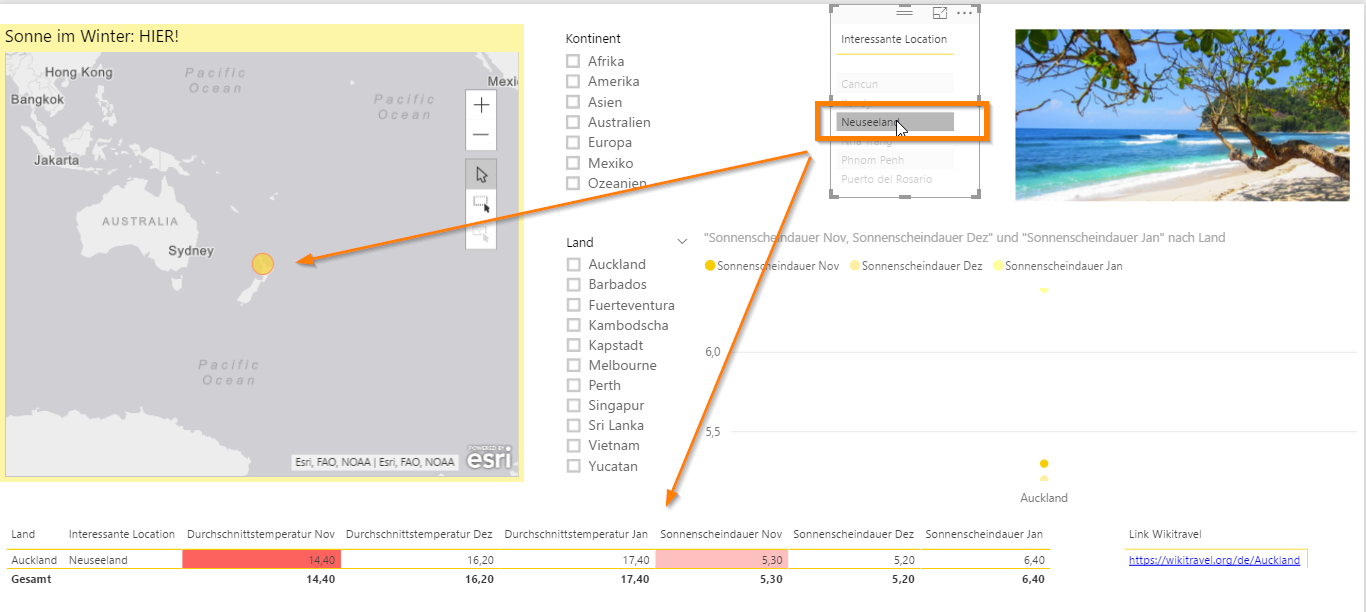
Task: Sort table by the Land column header
Action: point(23,534)
